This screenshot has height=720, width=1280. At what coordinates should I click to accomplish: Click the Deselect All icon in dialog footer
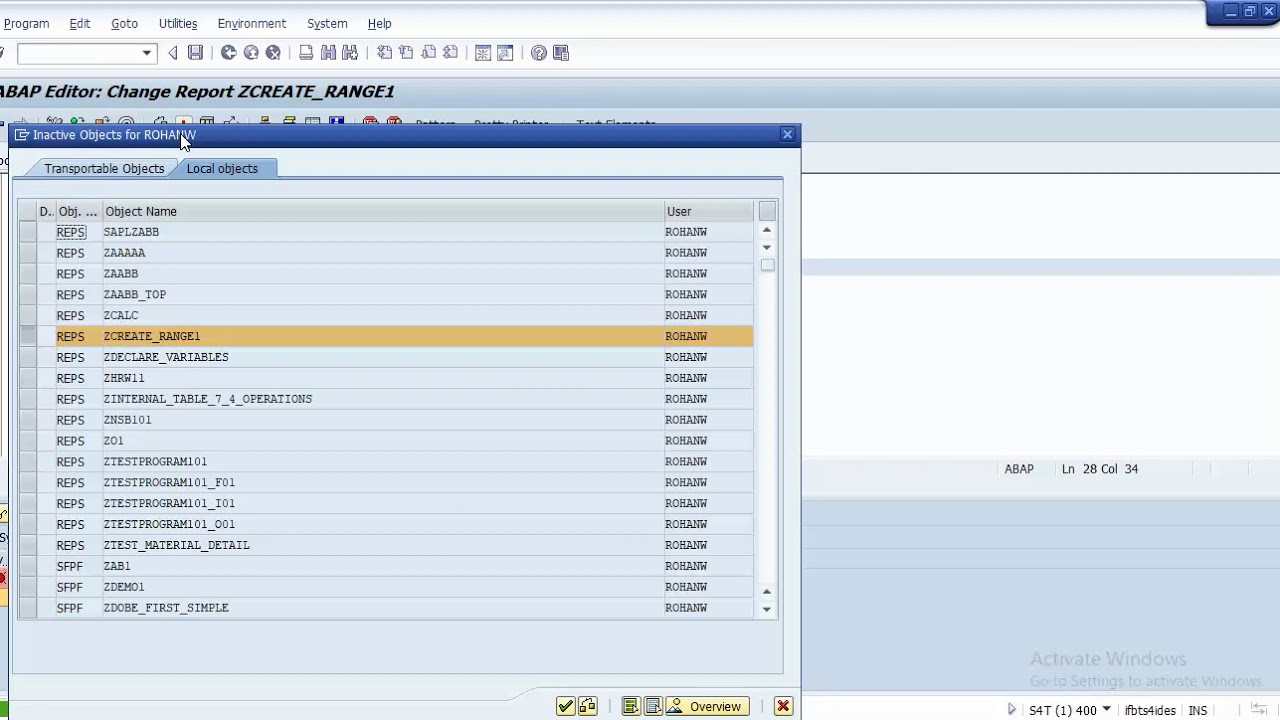(x=653, y=707)
